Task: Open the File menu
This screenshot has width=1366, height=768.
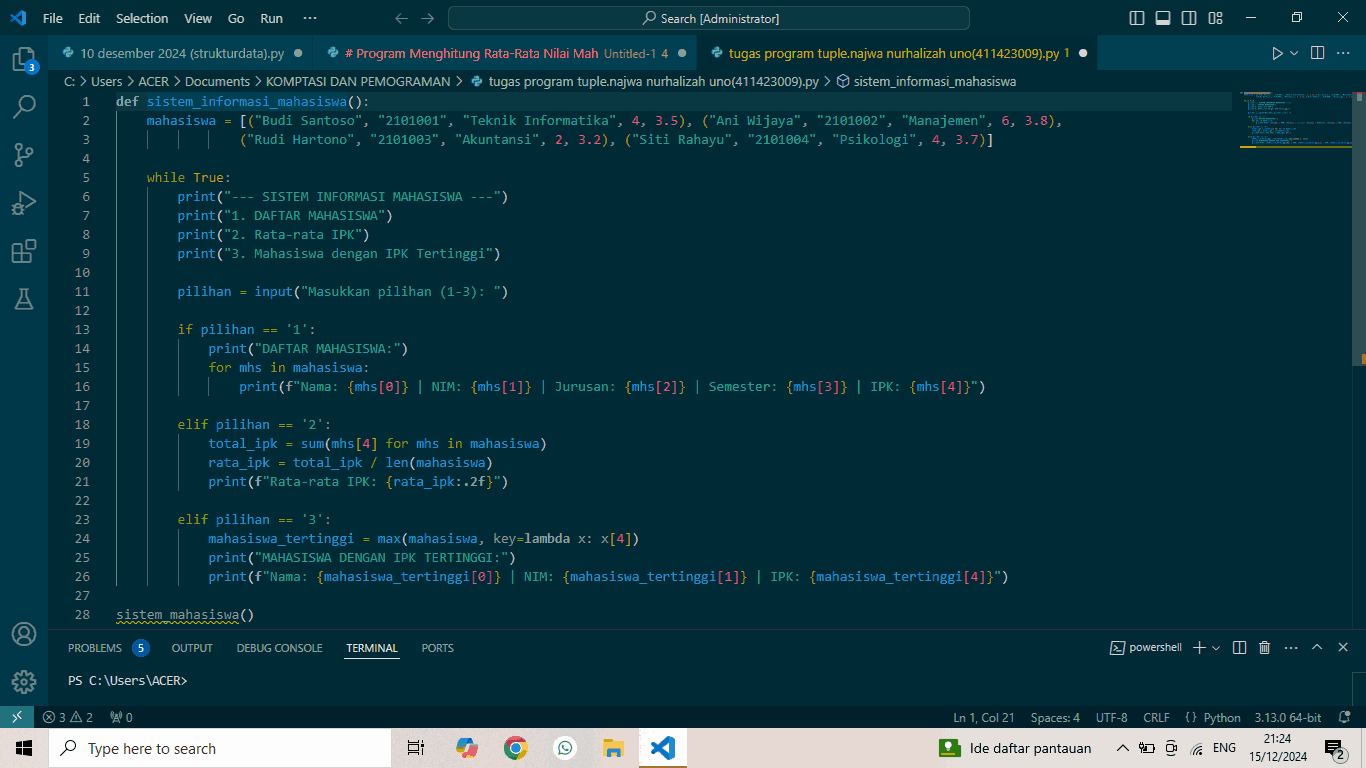Action: (x=53, y=18)
